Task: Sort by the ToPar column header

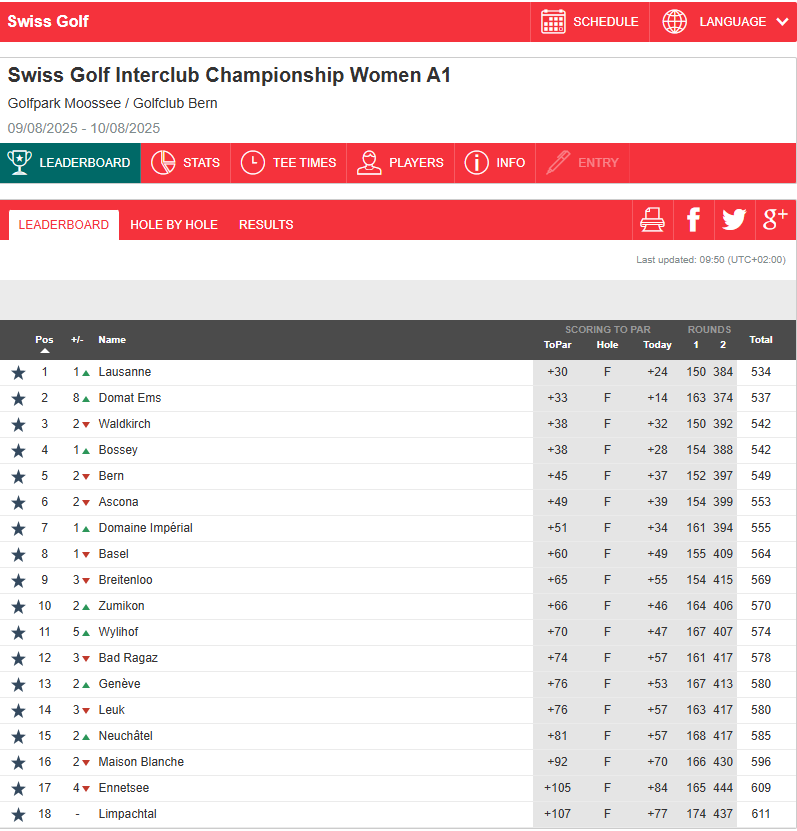Action: pyautogui.click(x=557, y=344)
